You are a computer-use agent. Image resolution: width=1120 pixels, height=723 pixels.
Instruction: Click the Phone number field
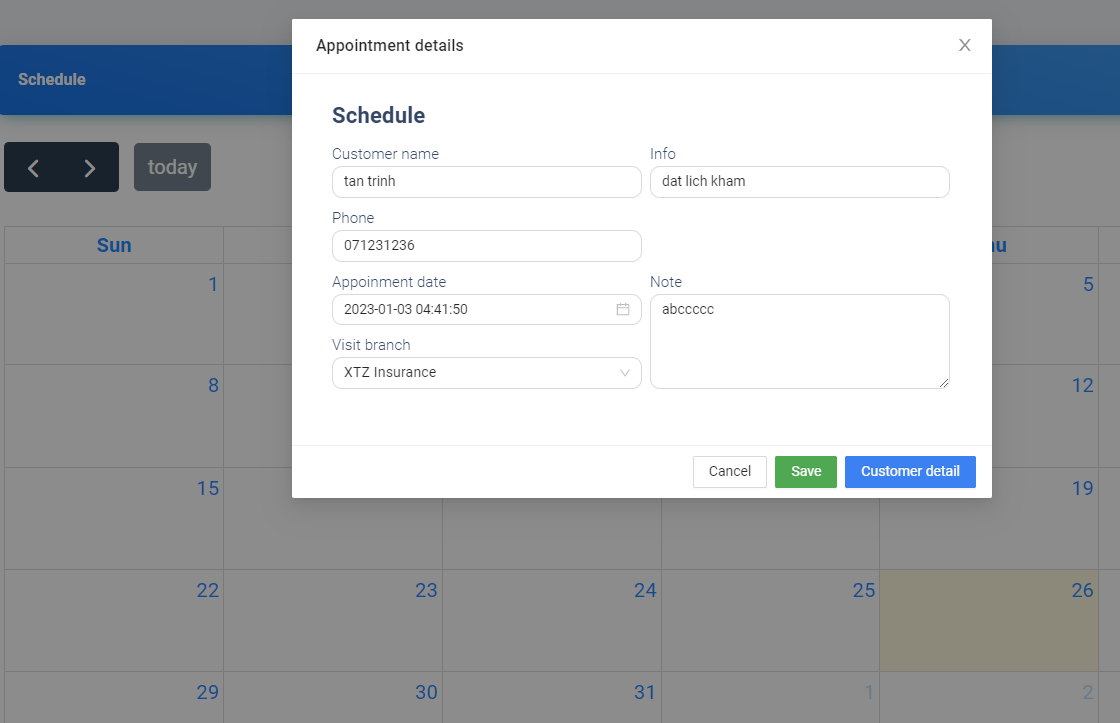click(486, 246)
